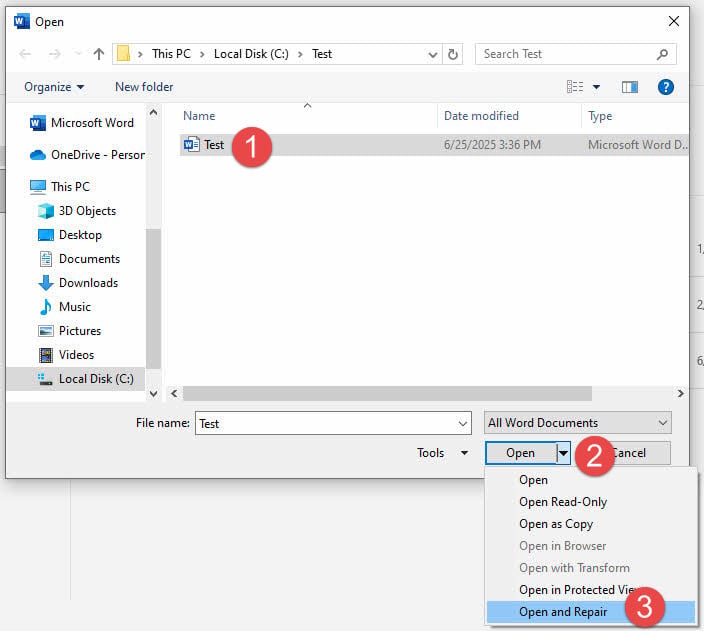Open Desktop in navigation pane
This screenshot has height=631, width=704.
tap(70, 235)
